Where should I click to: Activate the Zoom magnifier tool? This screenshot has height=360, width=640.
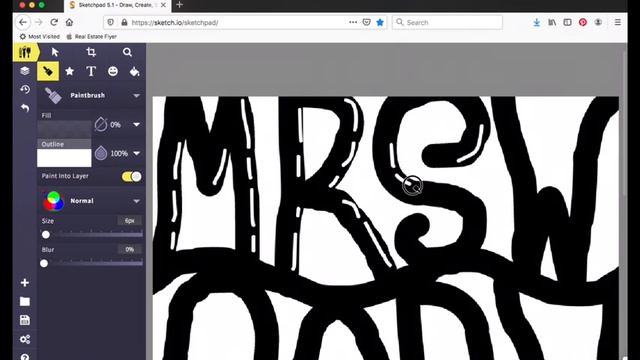127,52
